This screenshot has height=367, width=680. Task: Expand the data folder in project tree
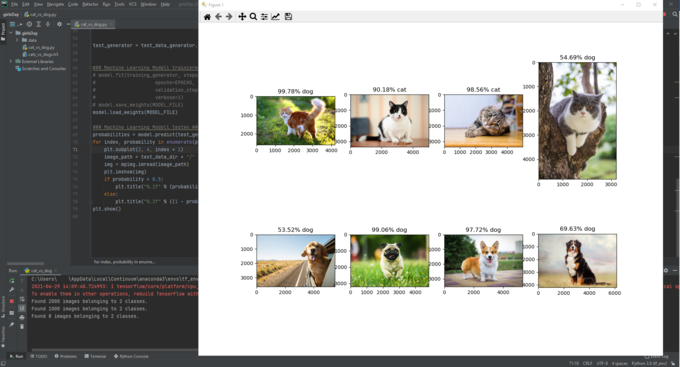point(17,40)
